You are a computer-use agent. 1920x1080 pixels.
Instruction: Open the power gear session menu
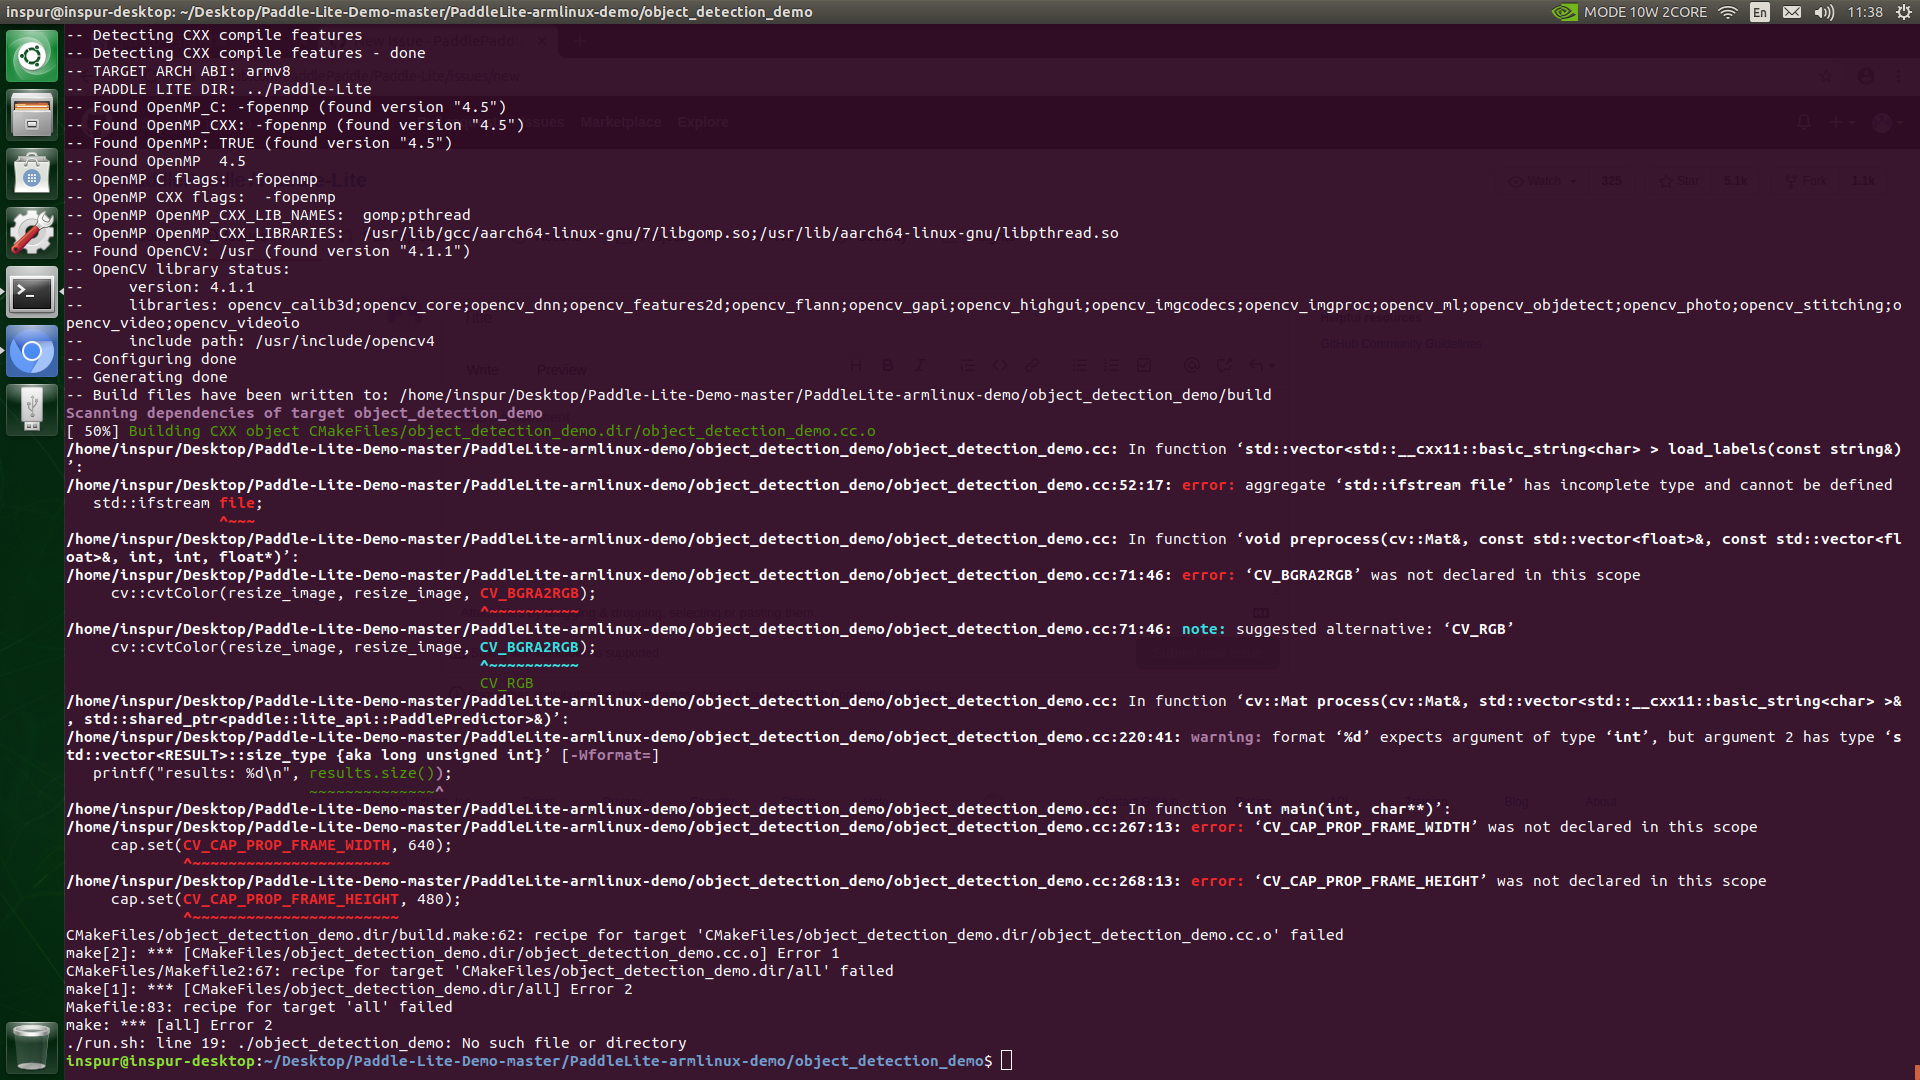[x=1903, y=12]
